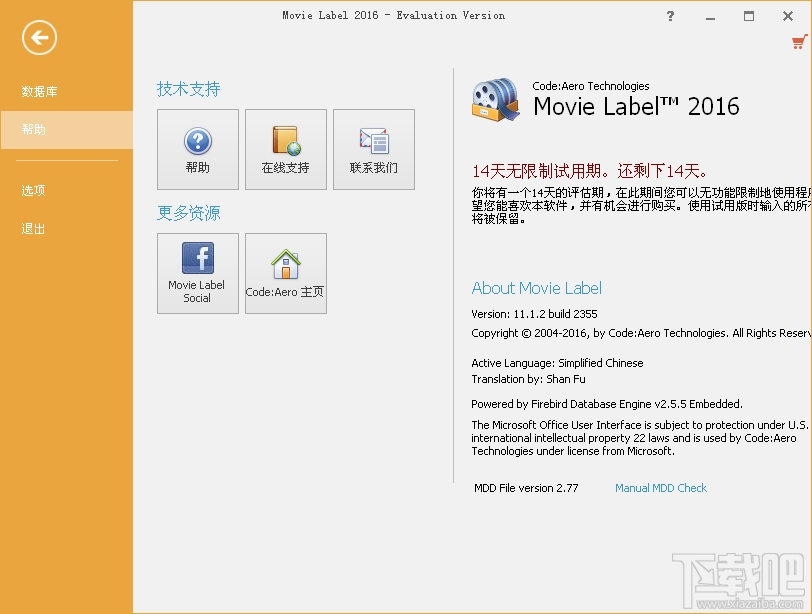Switch to the 数据库 section

(x=40, y=91)
